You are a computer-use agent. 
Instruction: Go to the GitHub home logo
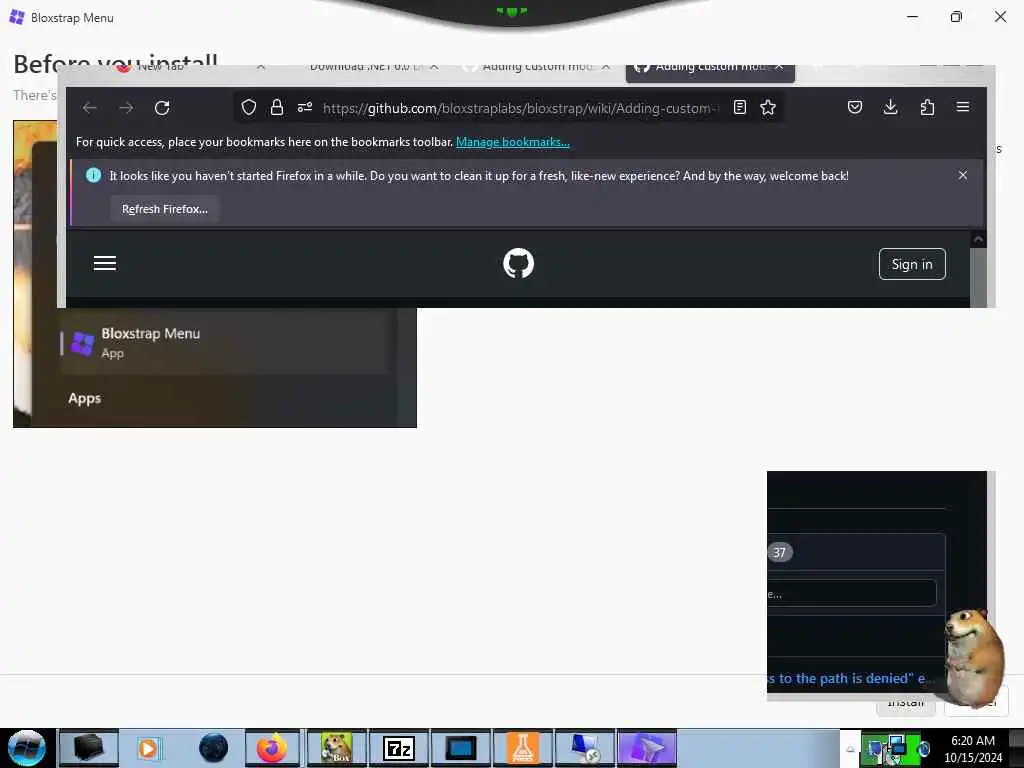point(519,263)
